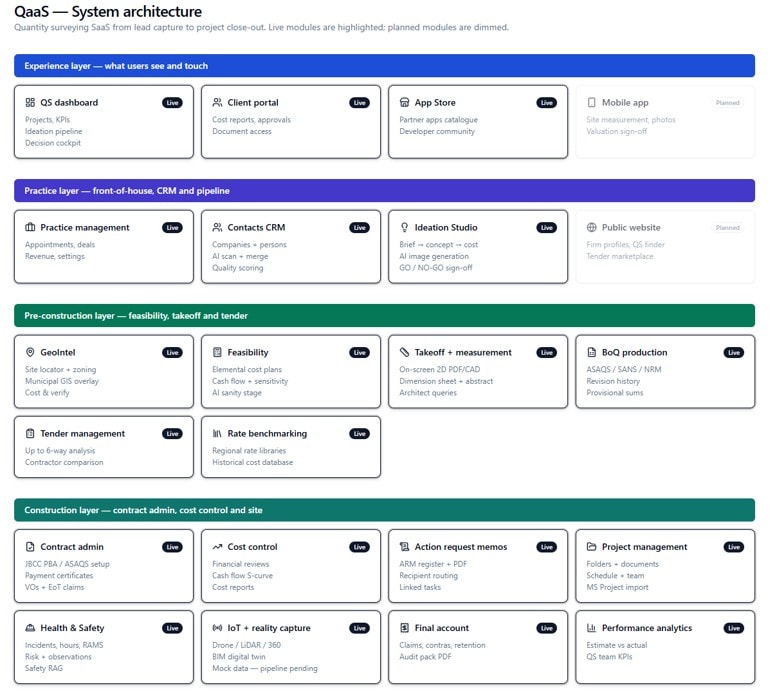Click the IoT + reality capture signal icon
Screen dimensions: 777x698
pyautogui.click(x=217, y=628)
